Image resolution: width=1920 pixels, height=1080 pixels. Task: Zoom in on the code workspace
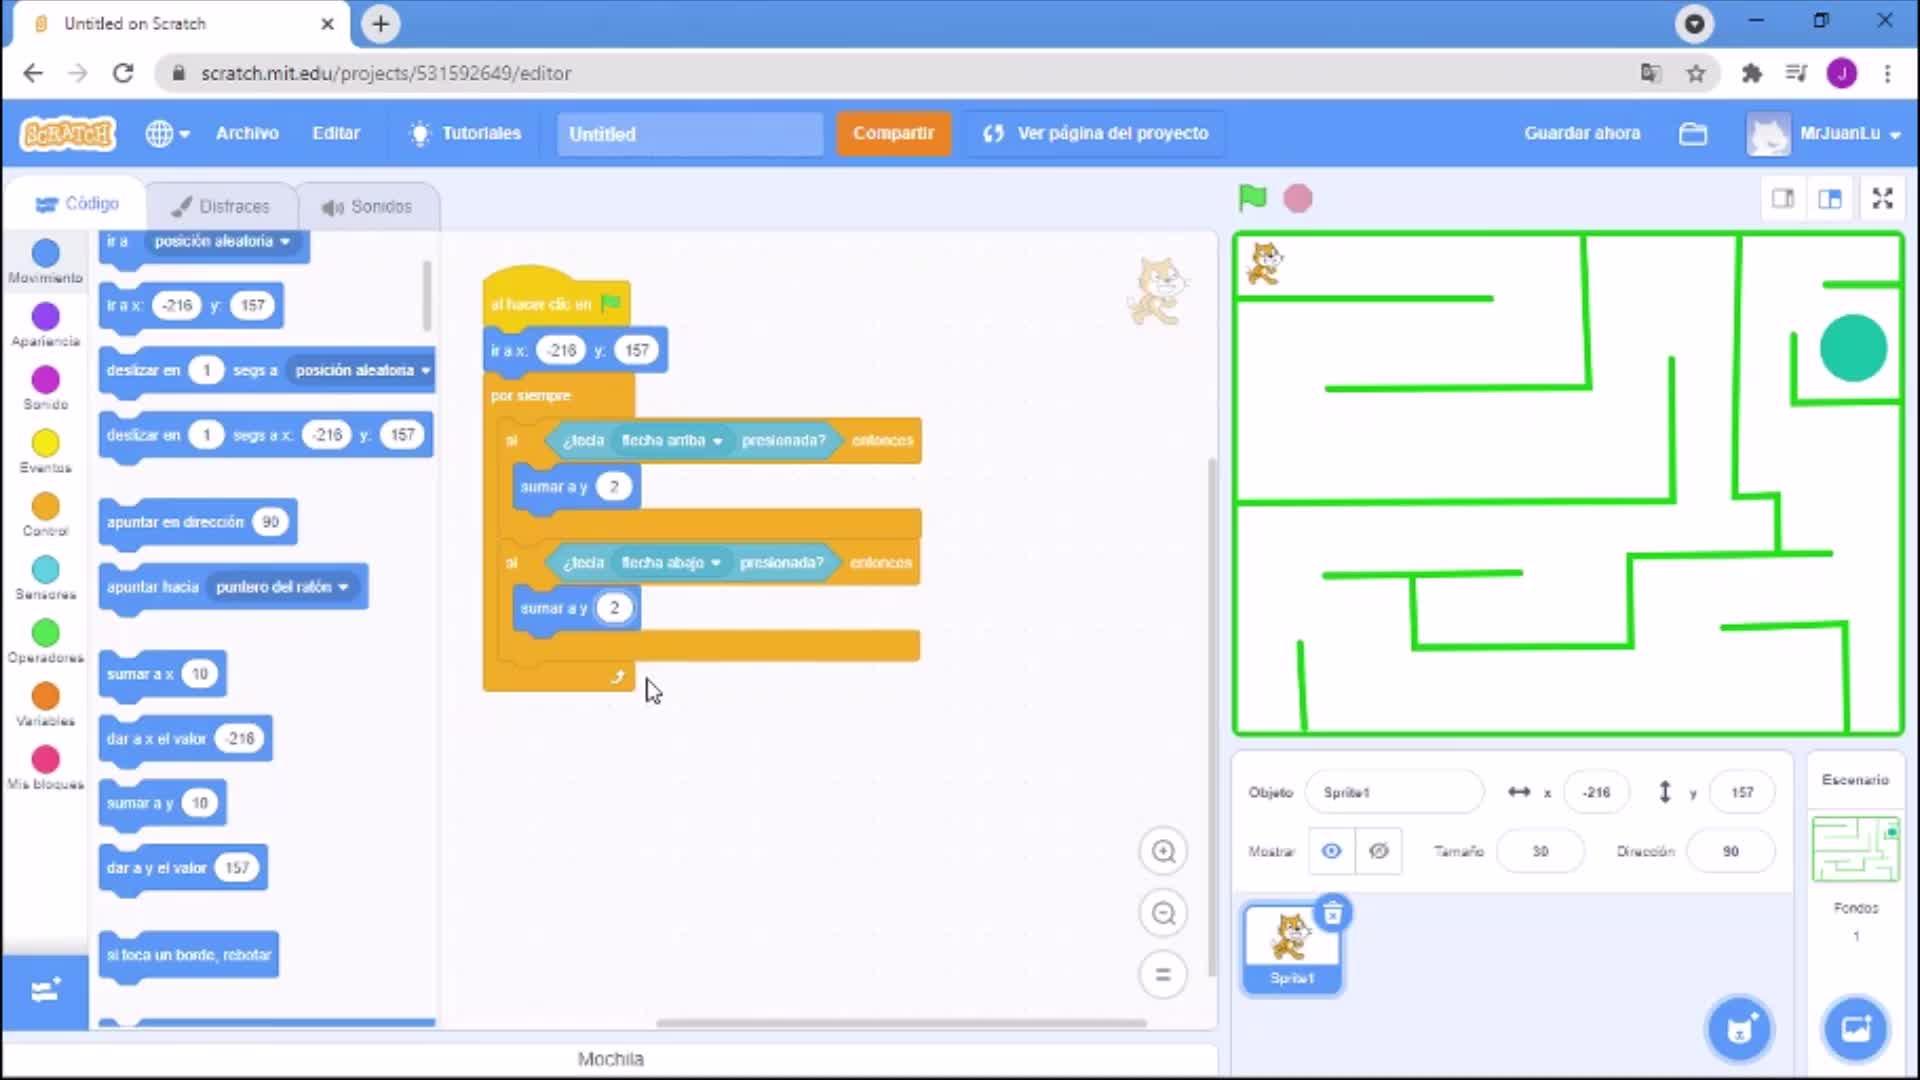(1163, 851)
